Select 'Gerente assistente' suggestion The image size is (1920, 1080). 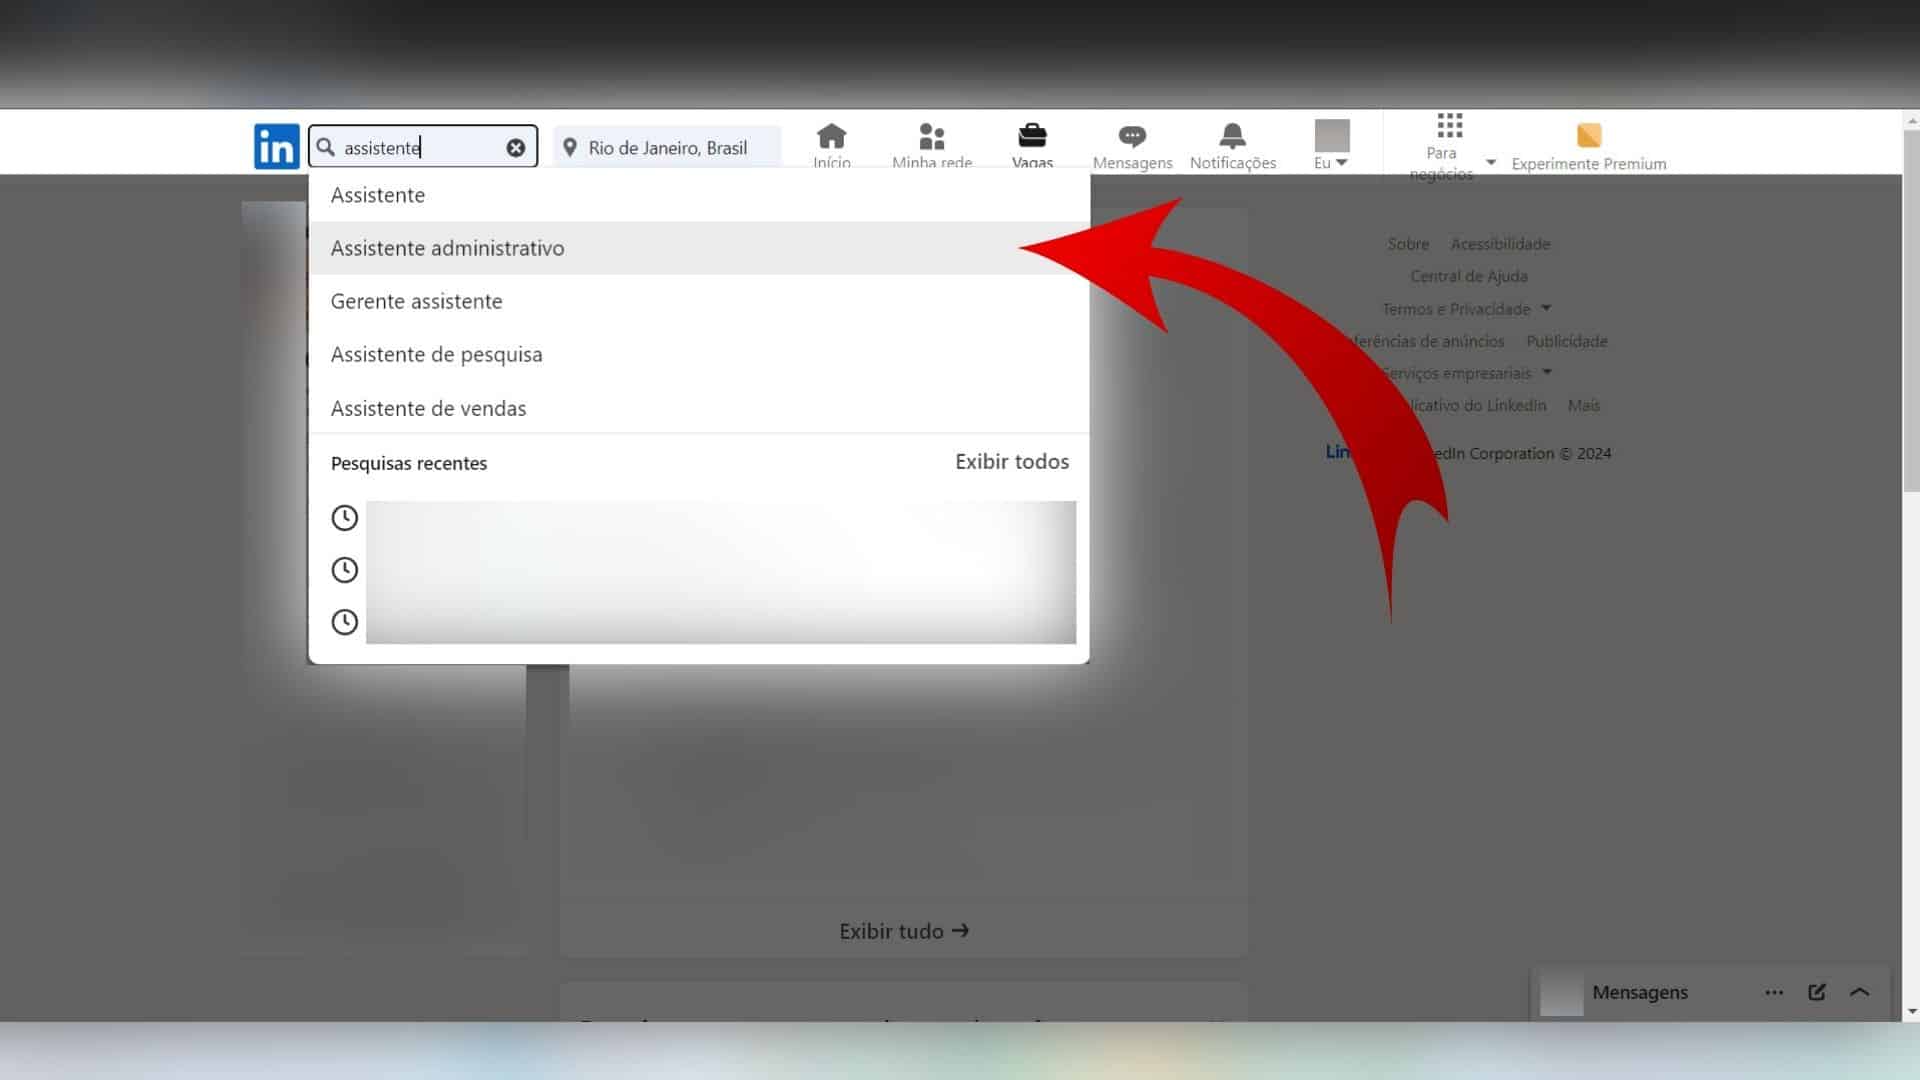pos(699,301)
